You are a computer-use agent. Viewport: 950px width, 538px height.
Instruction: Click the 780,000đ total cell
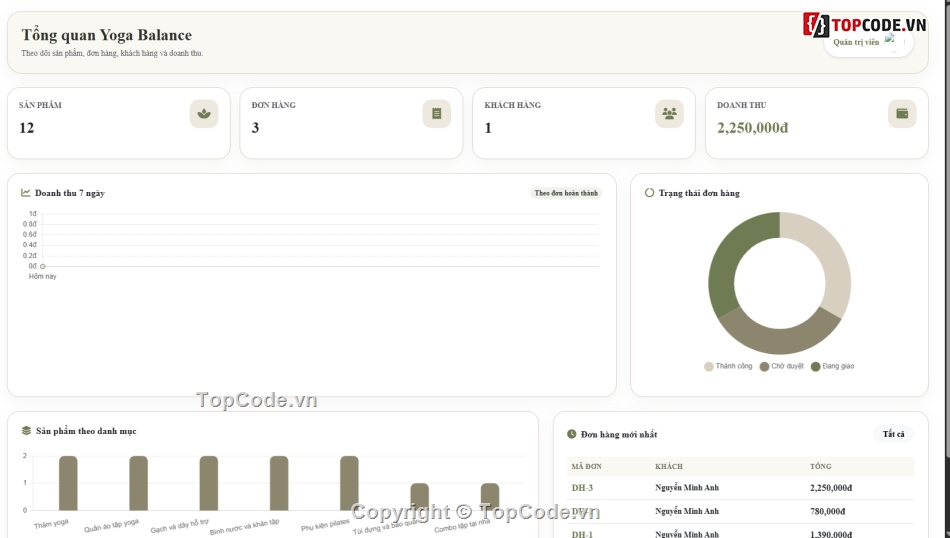pyautogui.click(x=827, y=511)
